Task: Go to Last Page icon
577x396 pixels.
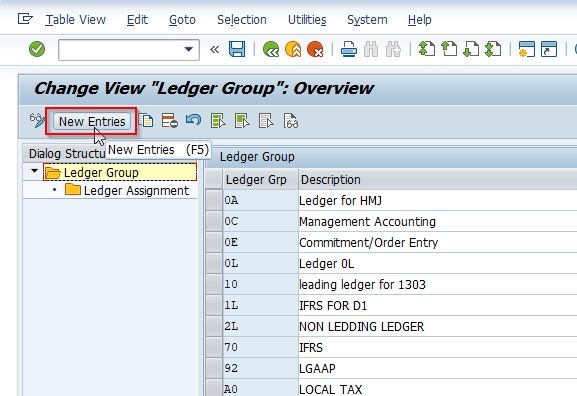Action: [x=493, y=49]
